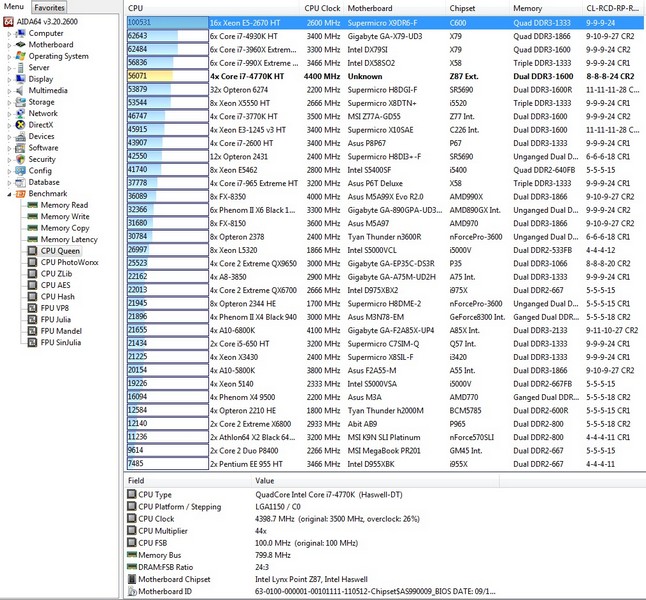The width and height of the screenshot is (646, 600).
Task: Select the Database icon in tree
Action: click(x=20, y=182)
